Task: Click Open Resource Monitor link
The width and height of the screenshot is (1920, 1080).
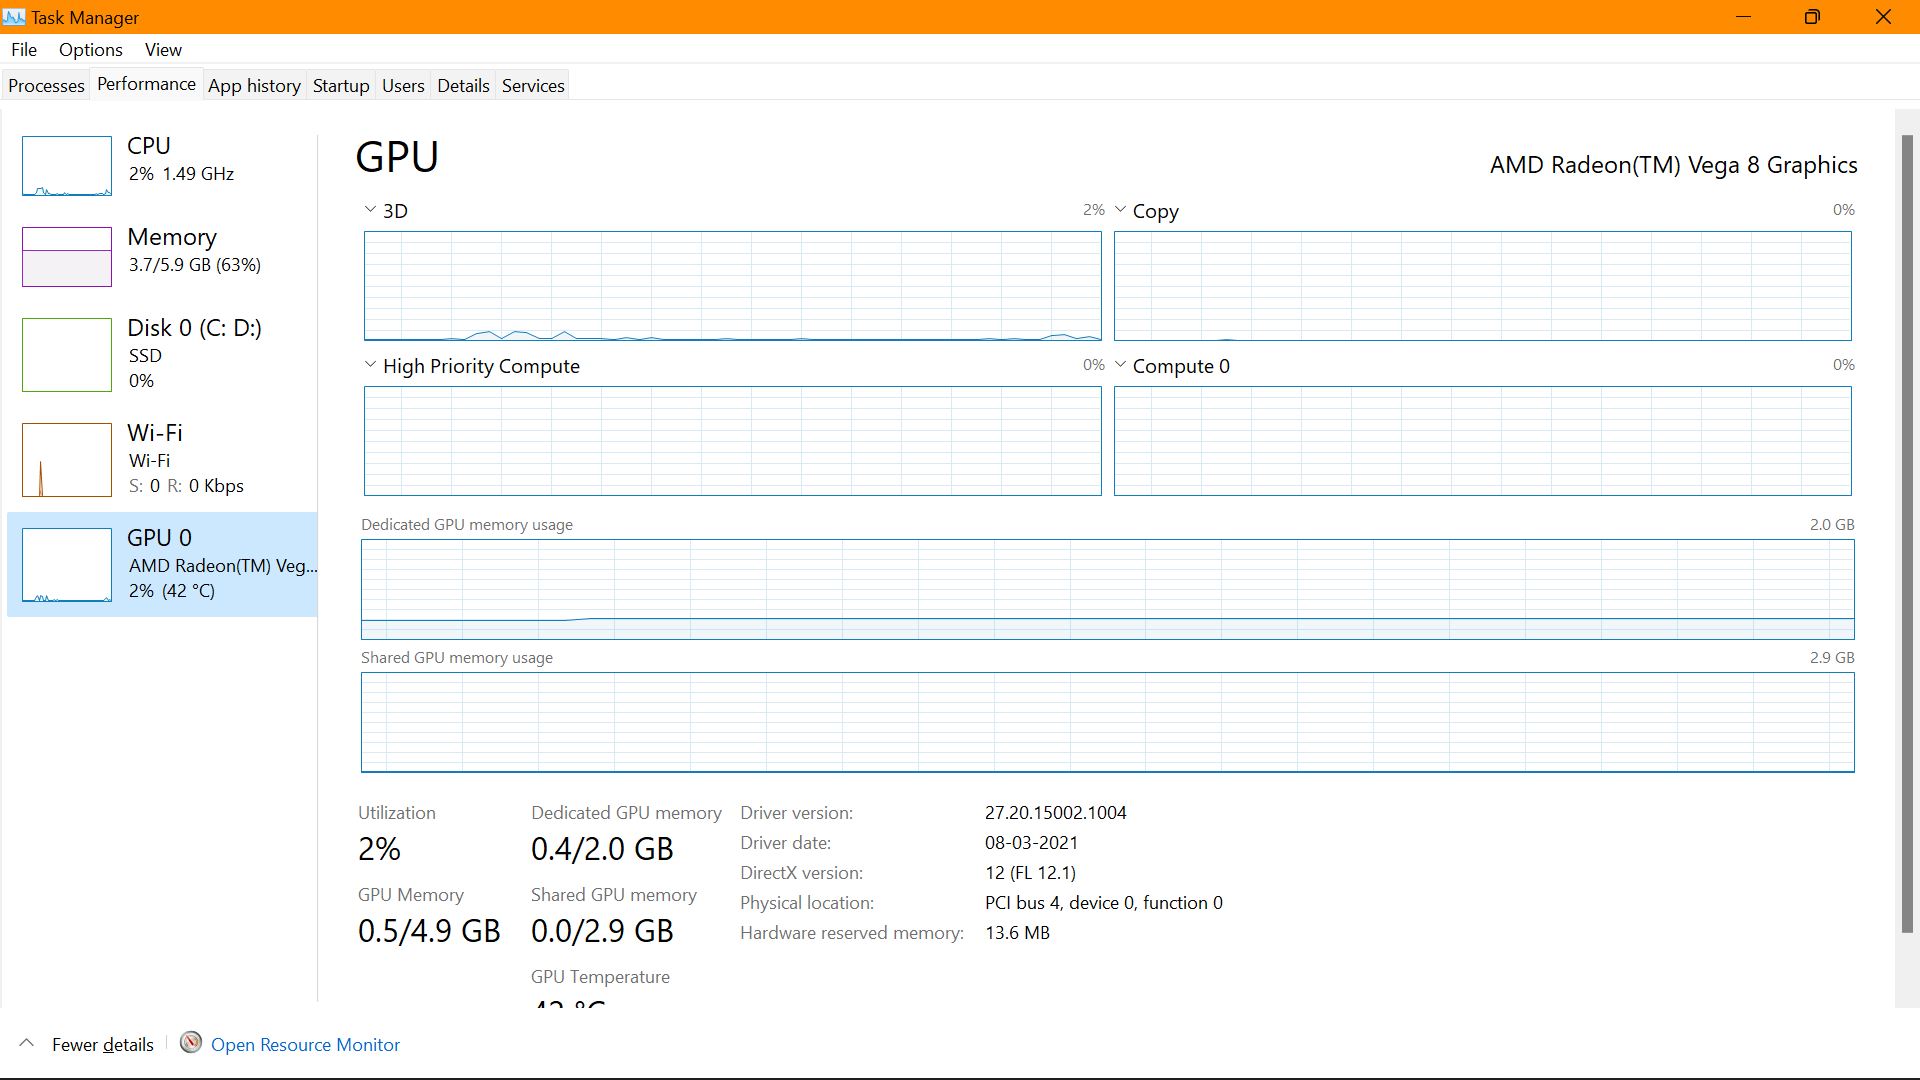Action: [306, 1044]
